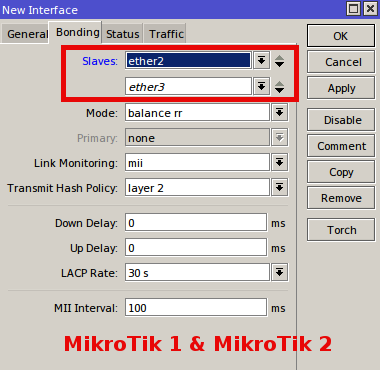
Task: Select the Bonding tab
Action: pyautogui.click(x=76, y=33)
